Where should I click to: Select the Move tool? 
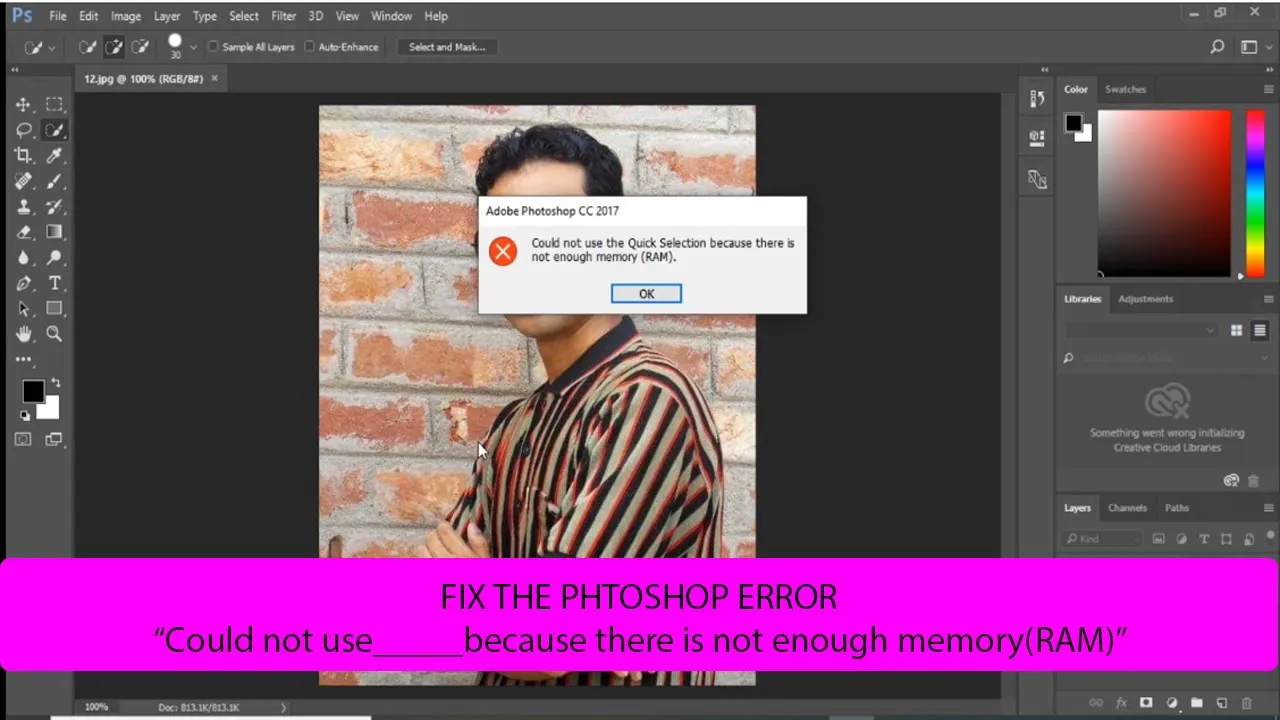(23, 104)
